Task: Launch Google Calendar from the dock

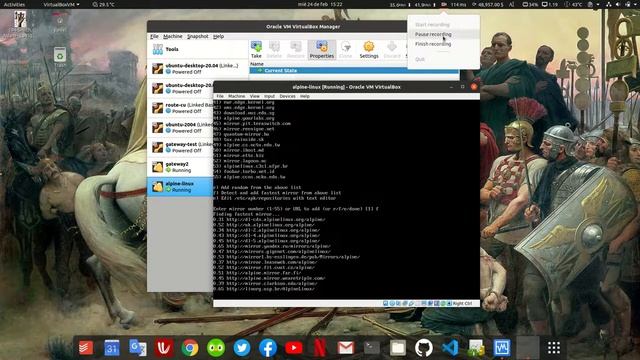Action: tap(112, 348)
